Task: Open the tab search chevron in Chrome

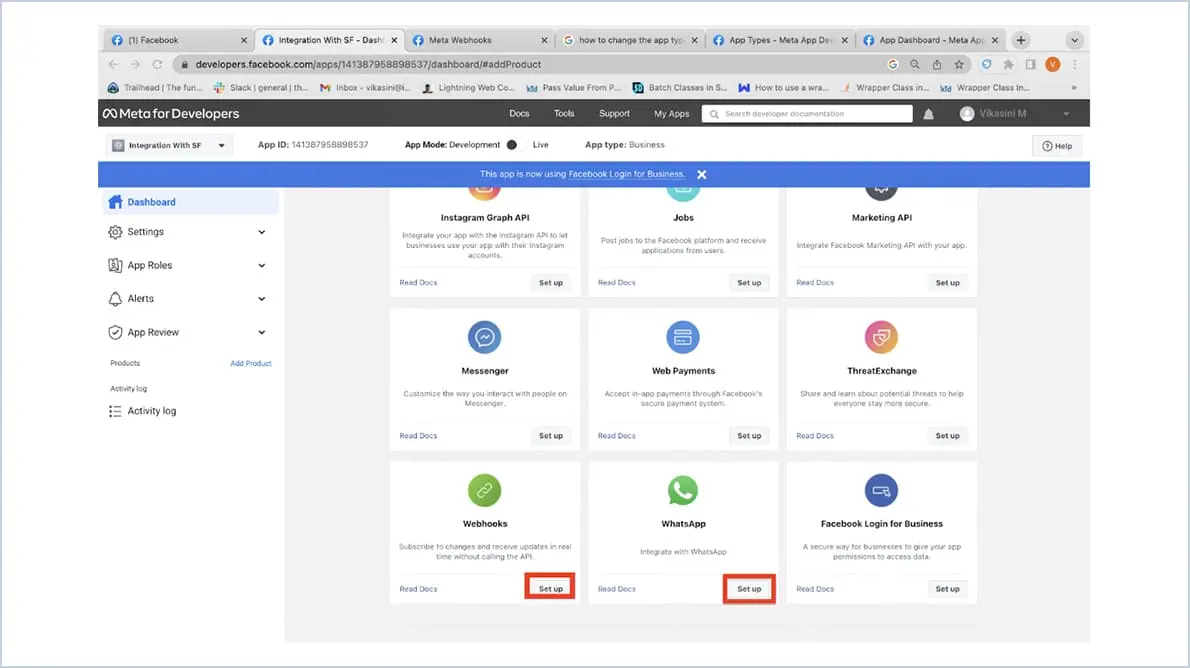Action: pyautogui.click(x=1074, y=40)
